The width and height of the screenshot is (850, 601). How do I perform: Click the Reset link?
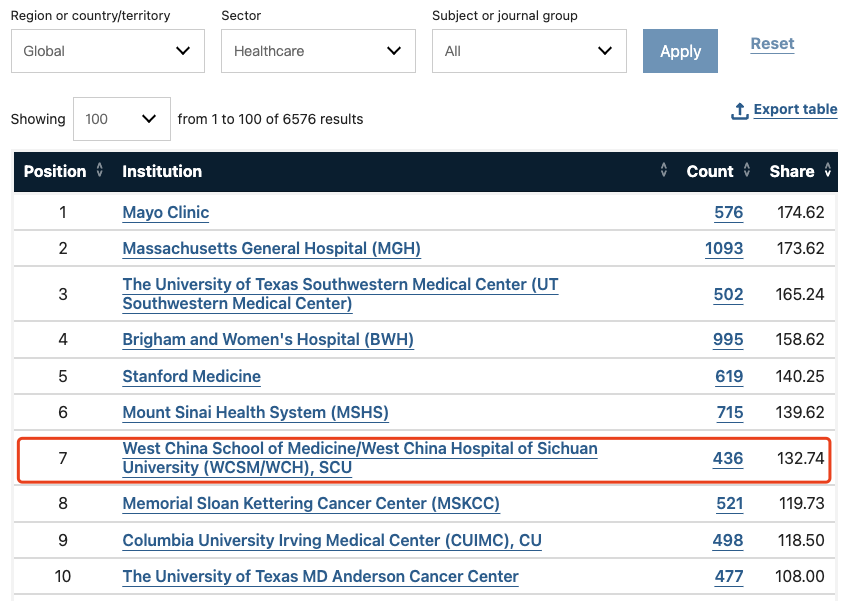pyautogui.click(x=772, y=43)
